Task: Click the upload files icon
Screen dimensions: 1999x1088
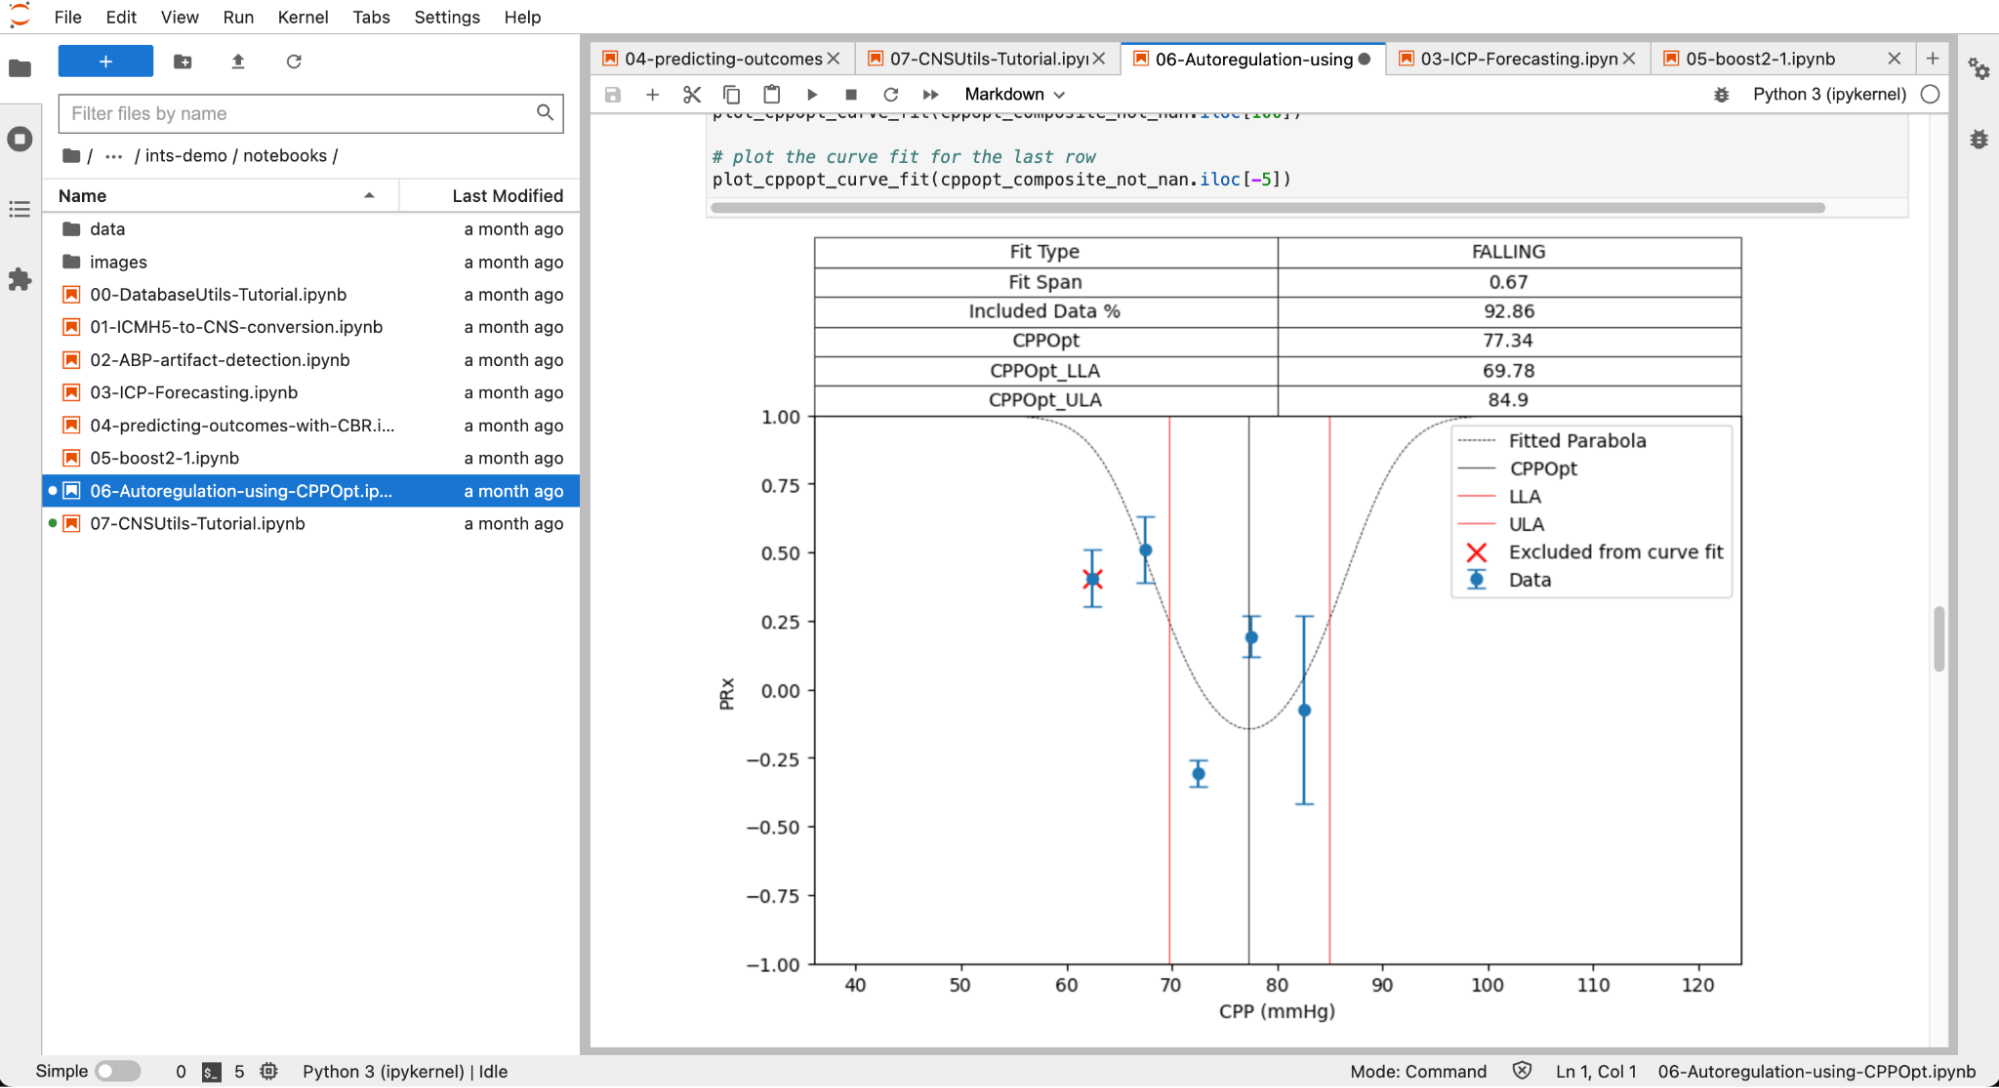Action: coord(238,62)
